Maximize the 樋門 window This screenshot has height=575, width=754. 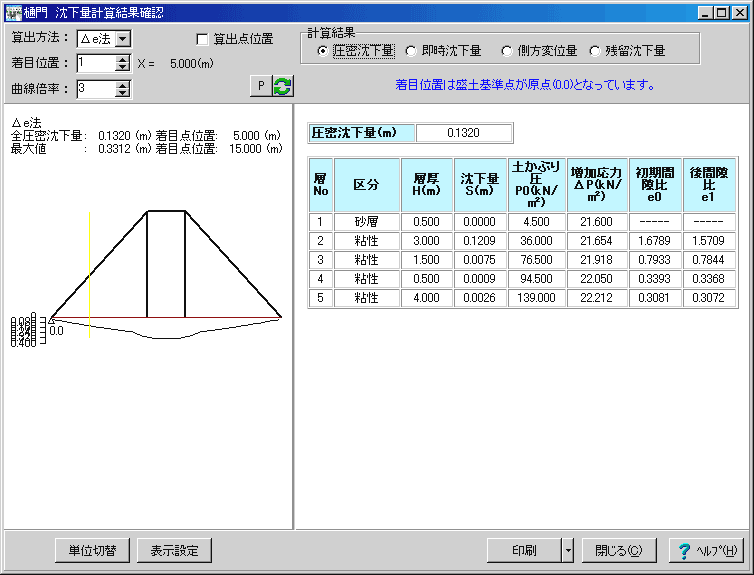(x=722, y=13)
